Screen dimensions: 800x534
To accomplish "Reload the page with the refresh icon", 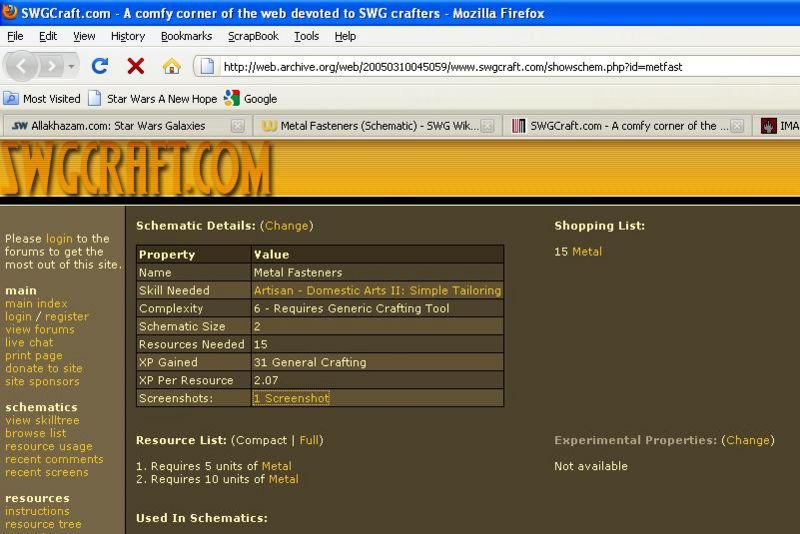I will tap(99, 66).
